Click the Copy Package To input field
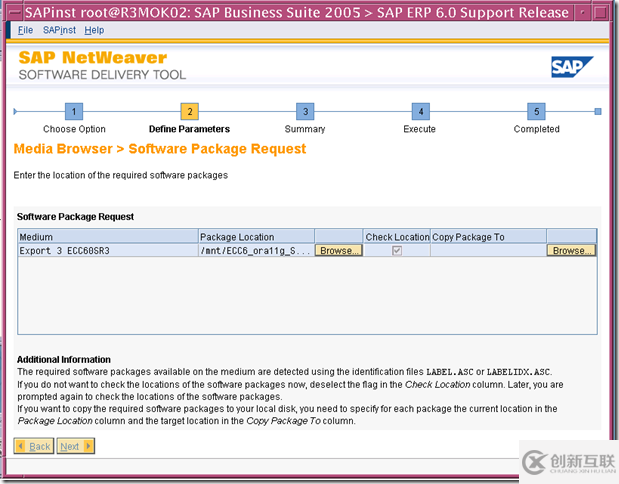This screenshot has height=484, width=619. (x=488, y=251)
